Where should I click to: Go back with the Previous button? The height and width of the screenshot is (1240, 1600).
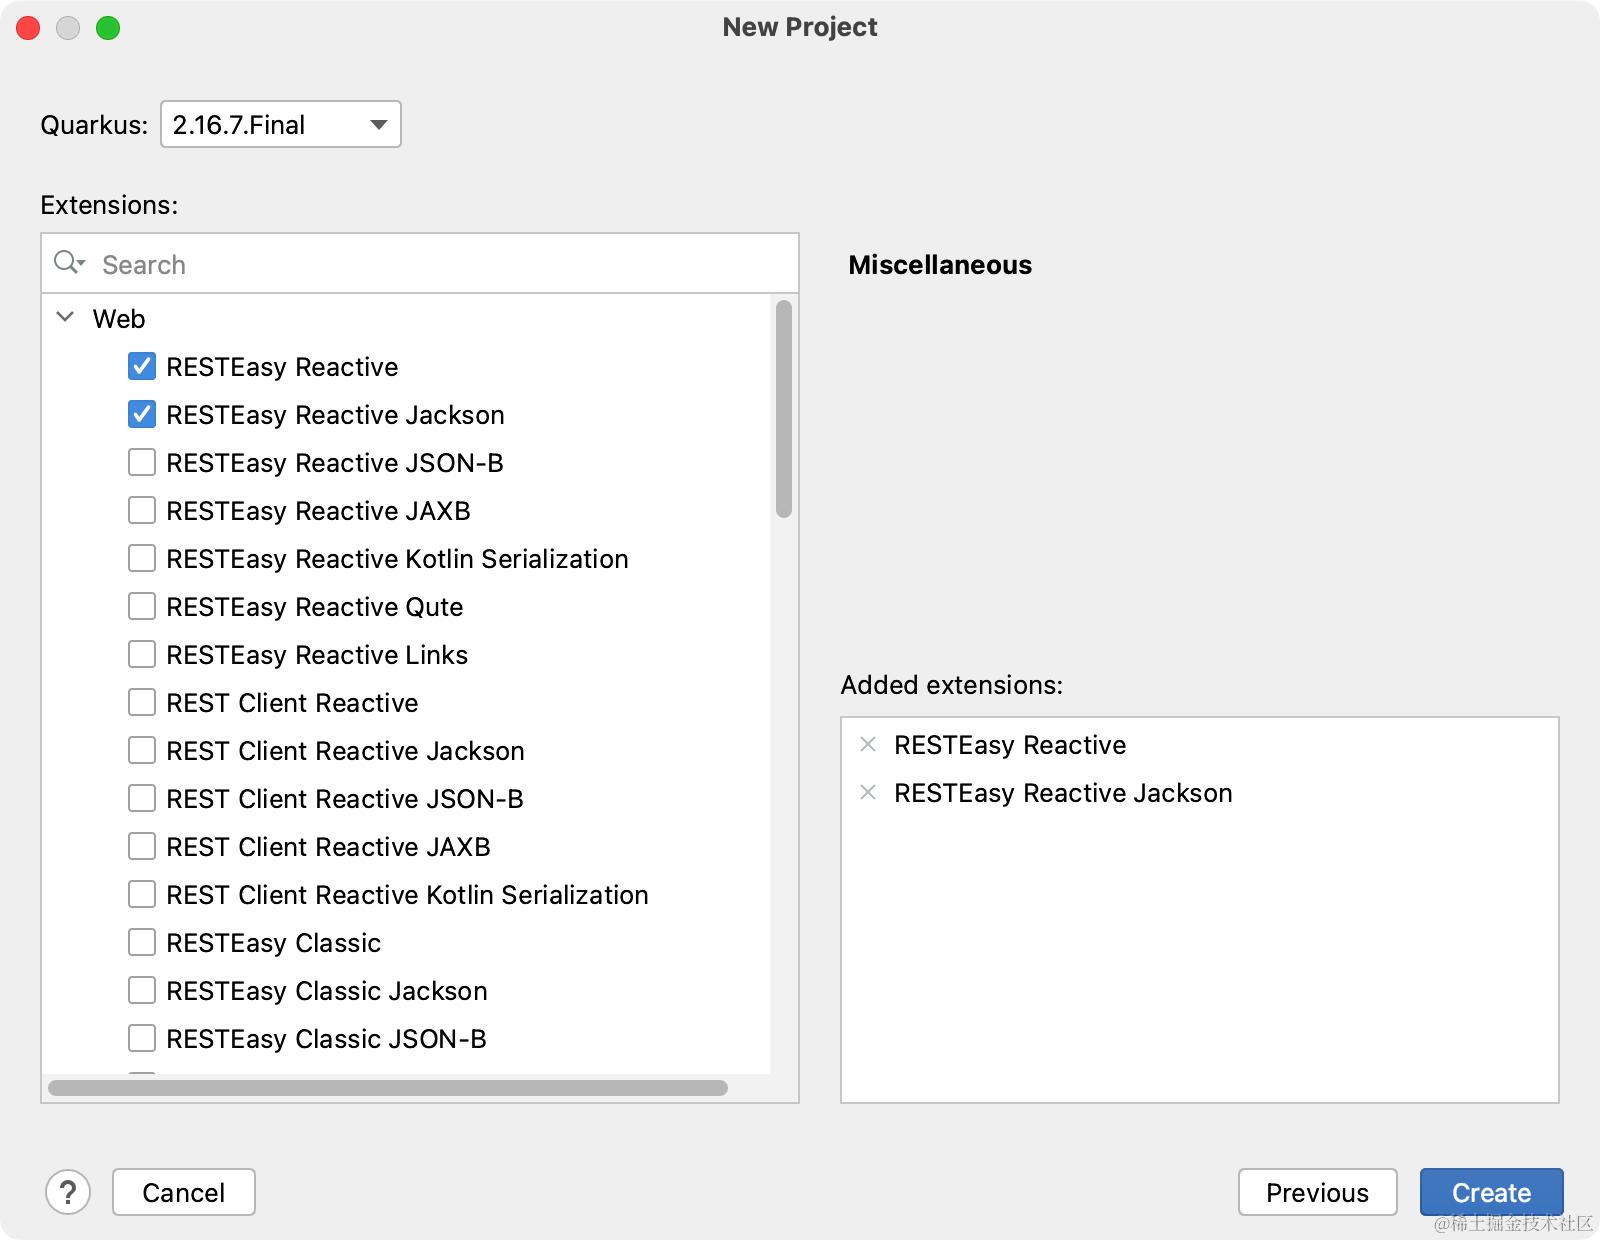[1317, 1192]
